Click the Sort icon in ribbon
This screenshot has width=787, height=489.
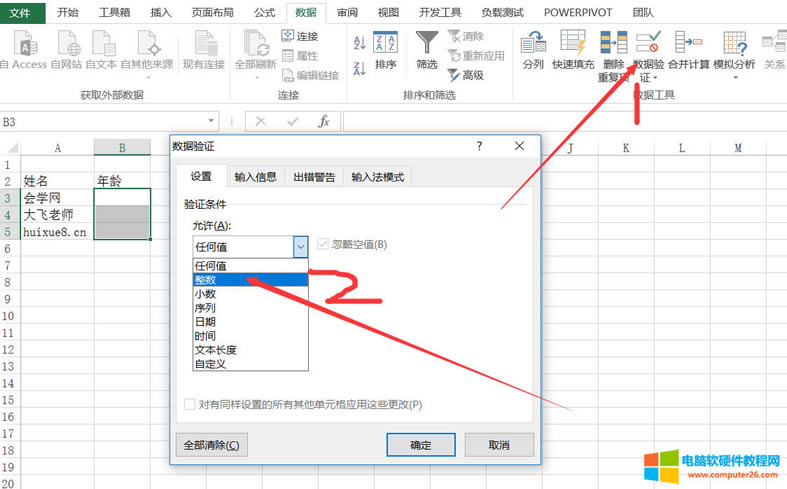coord(385,42)
